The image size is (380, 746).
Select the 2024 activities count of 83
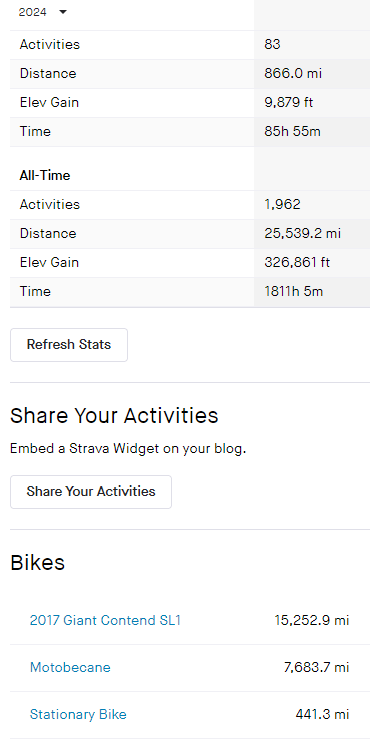(x=272, y=45)
